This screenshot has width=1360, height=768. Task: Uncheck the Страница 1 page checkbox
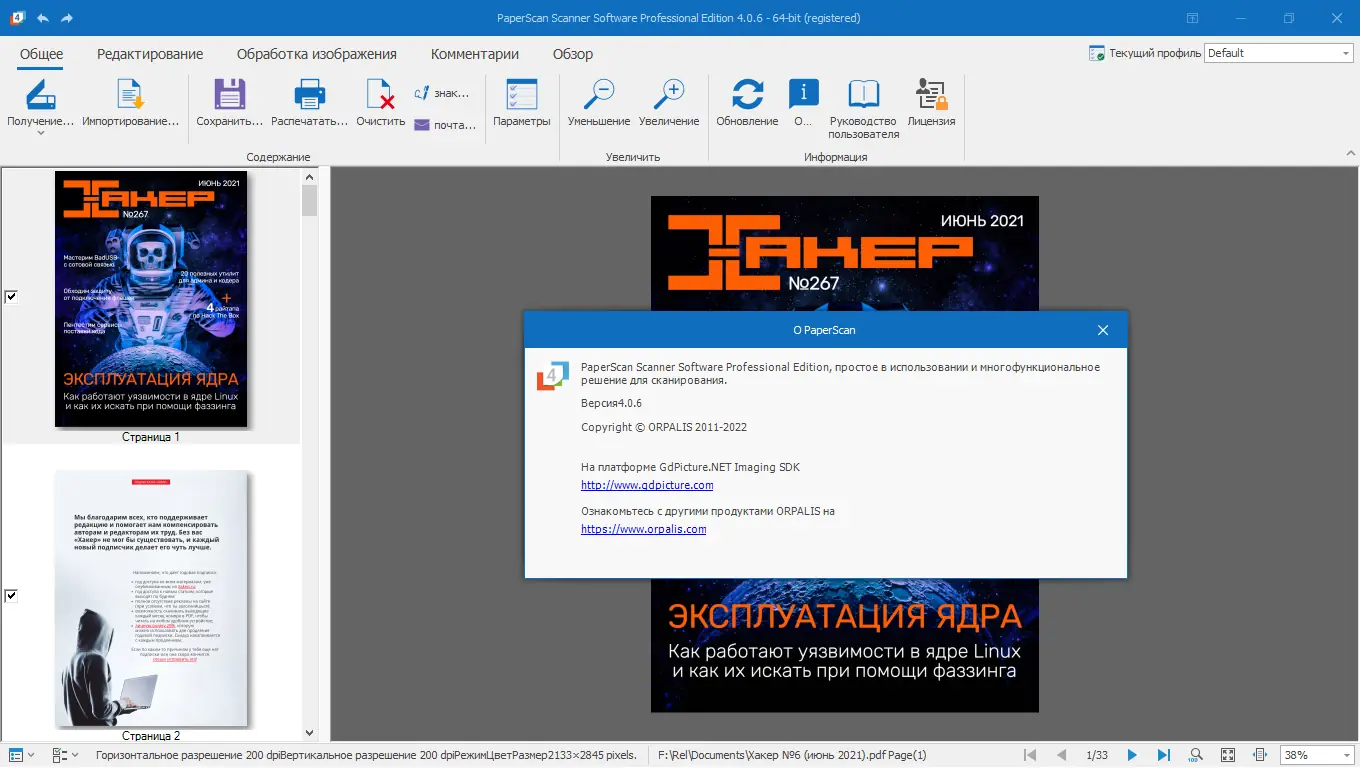click(11, 296)
